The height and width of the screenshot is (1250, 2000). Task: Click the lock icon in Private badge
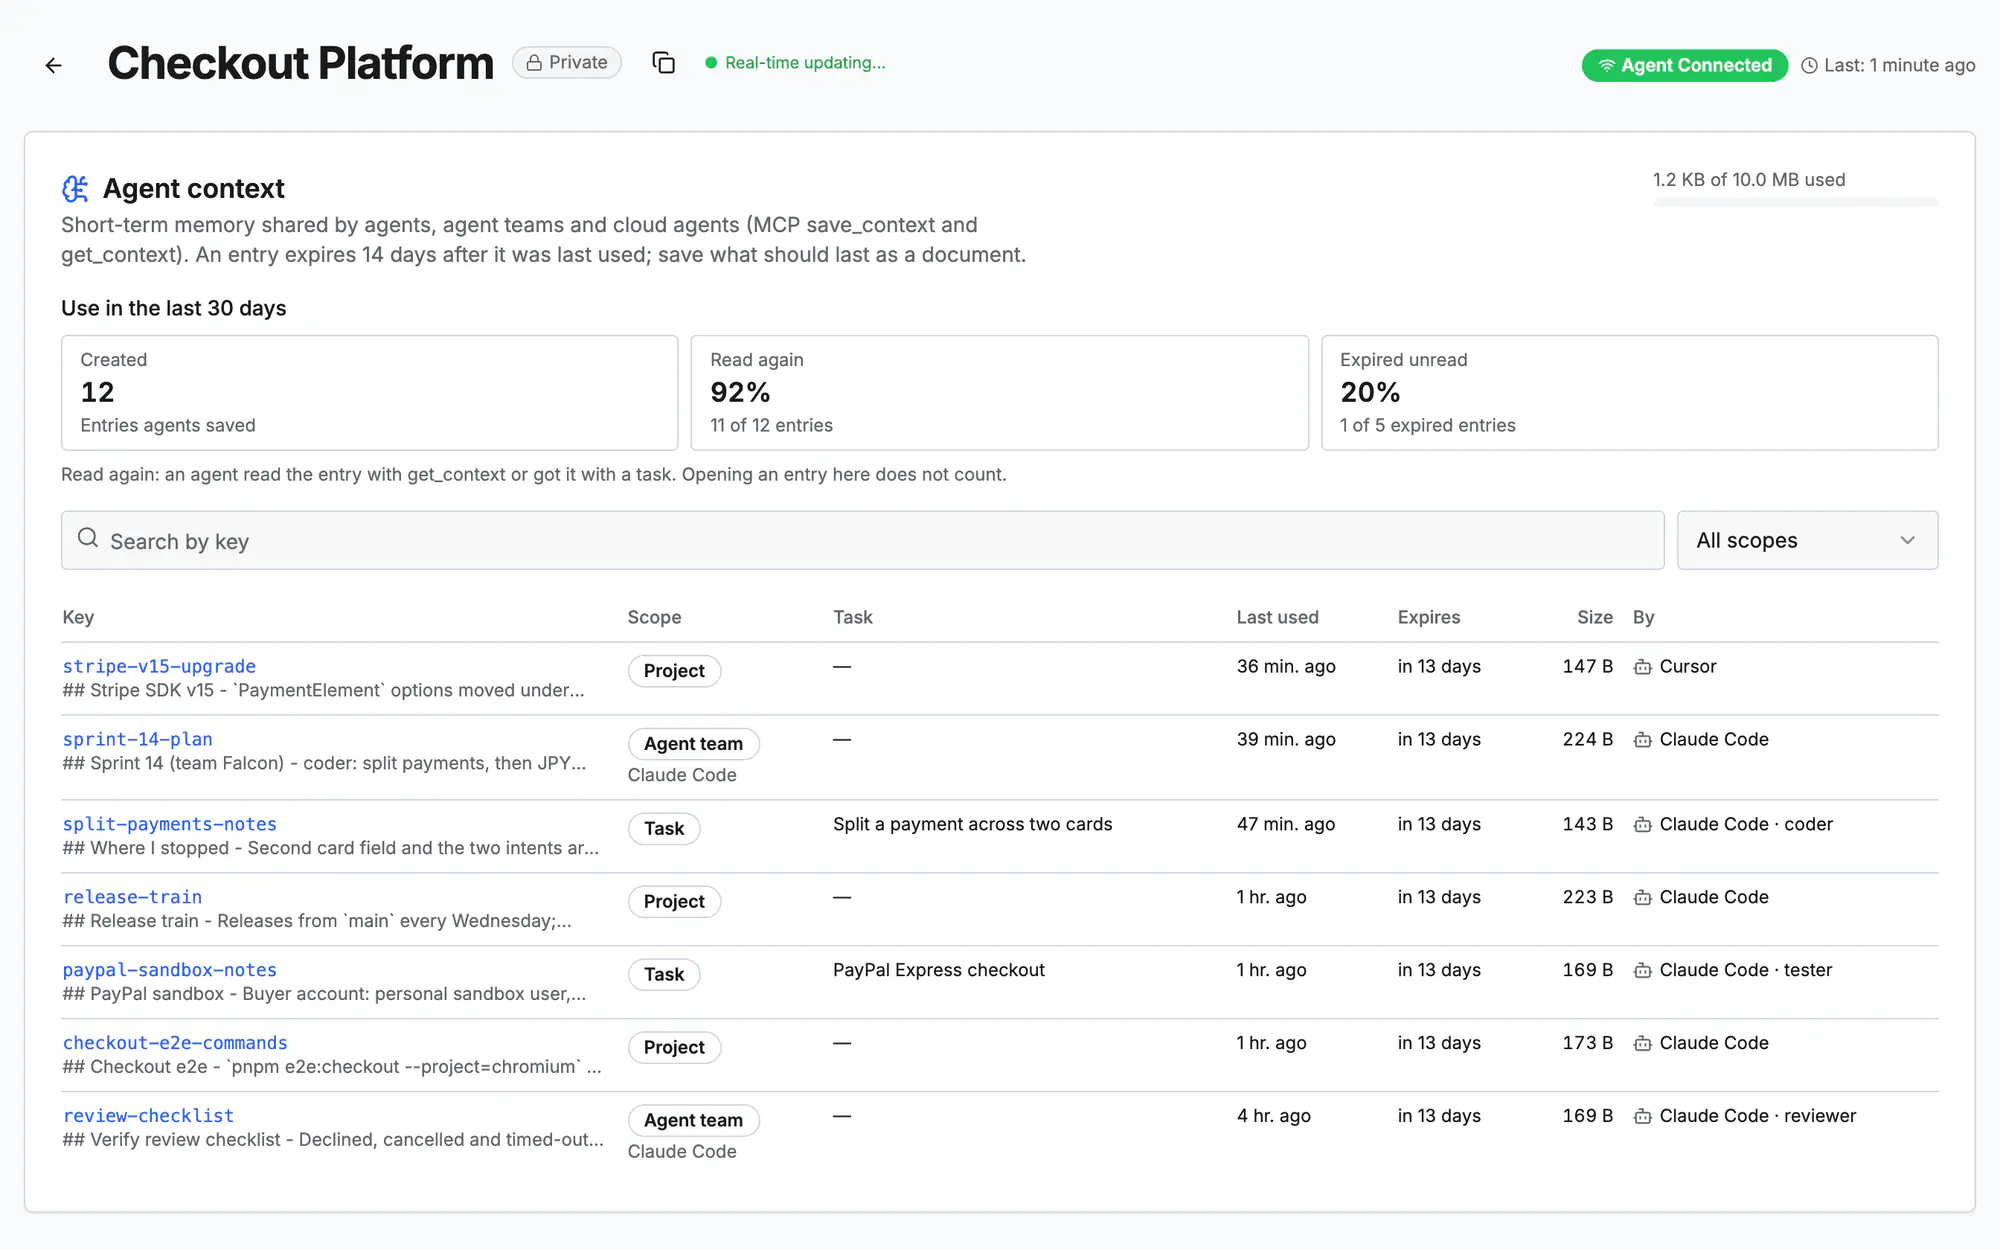tap(535, 63)
